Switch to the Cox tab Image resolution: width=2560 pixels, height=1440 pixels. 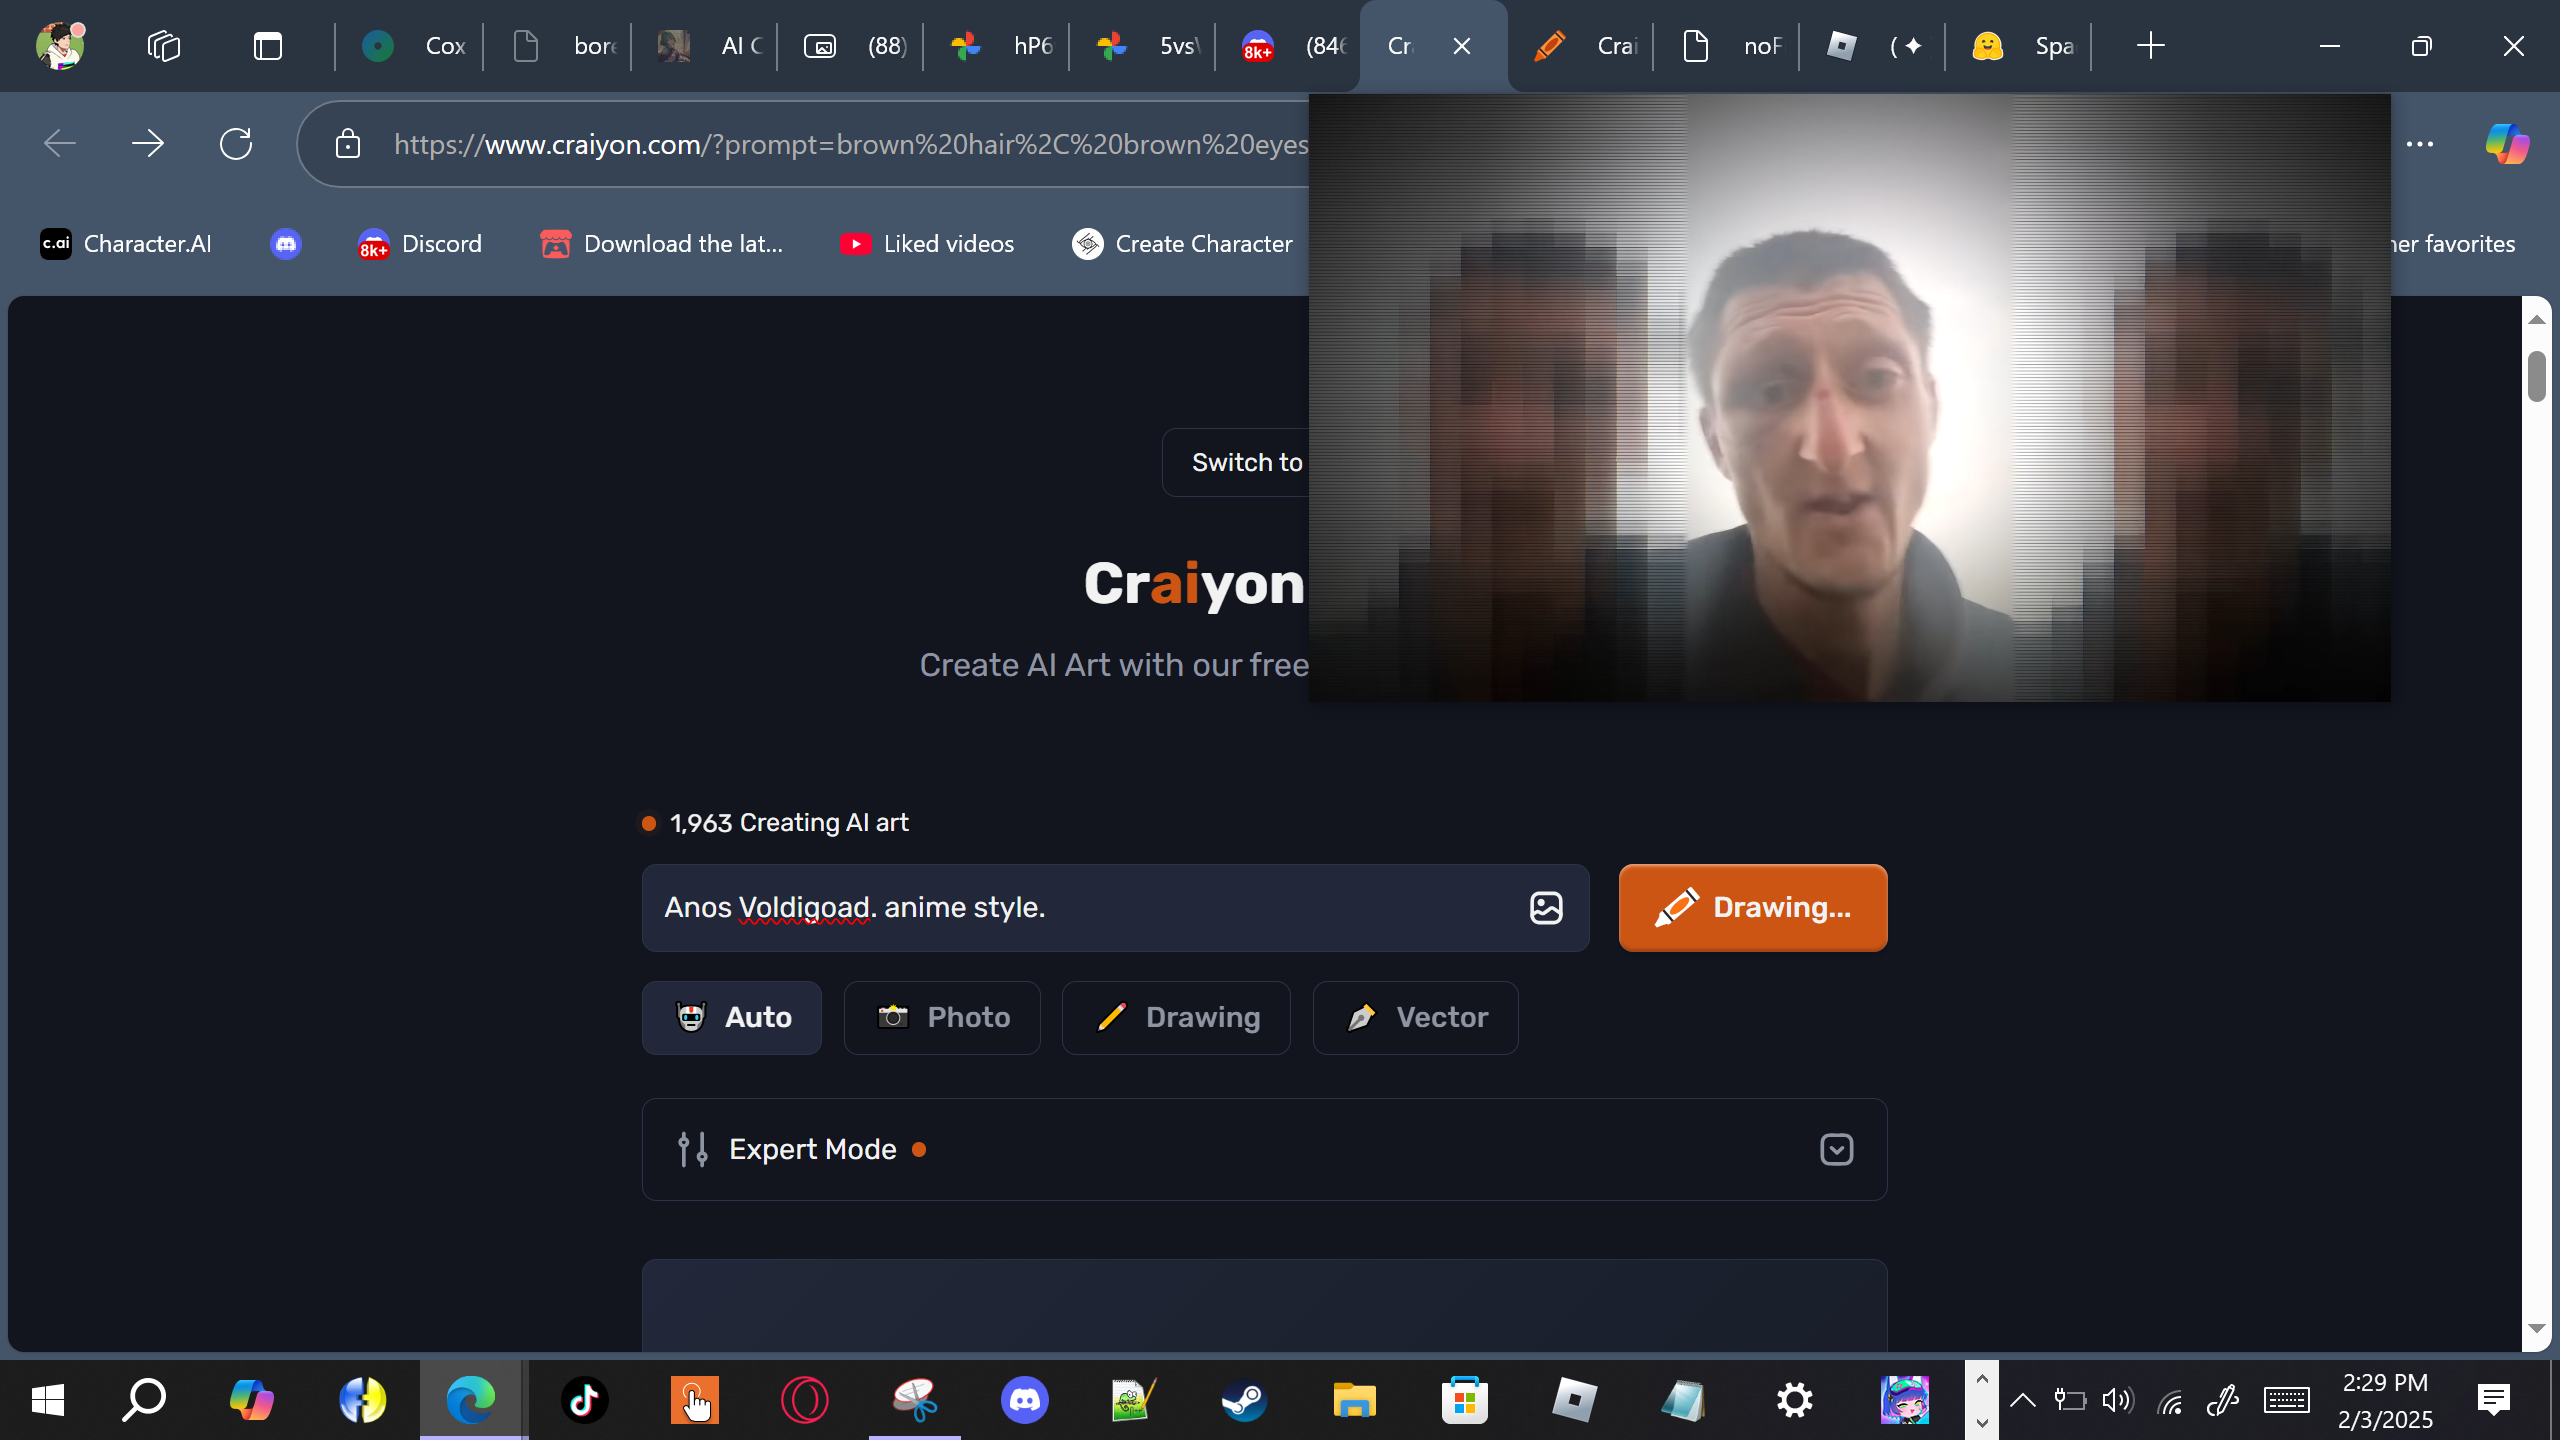pos(412,46)
